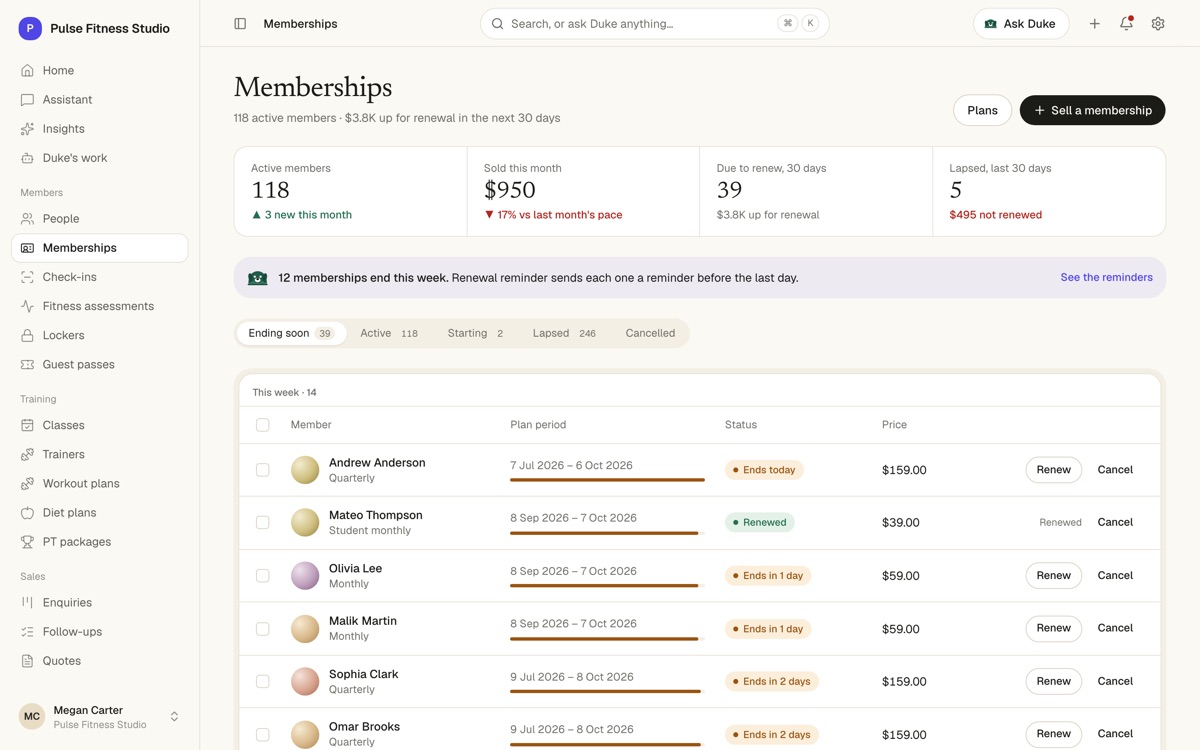Screen dimensions: 1200x750
Task: Focus the Search or ask Duke field
Action: [x=655, y=24]
